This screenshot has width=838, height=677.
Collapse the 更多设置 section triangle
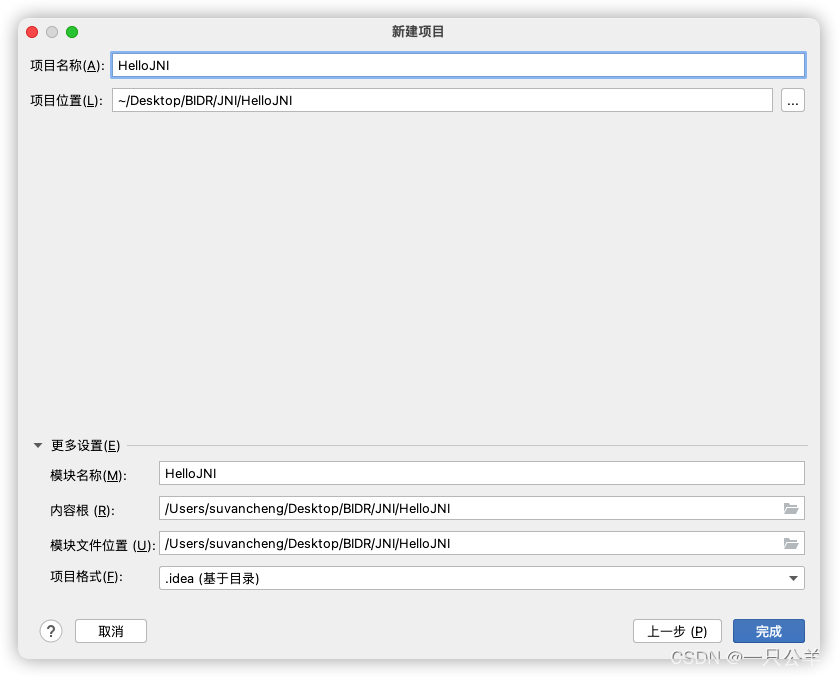(x=38, y=445)
